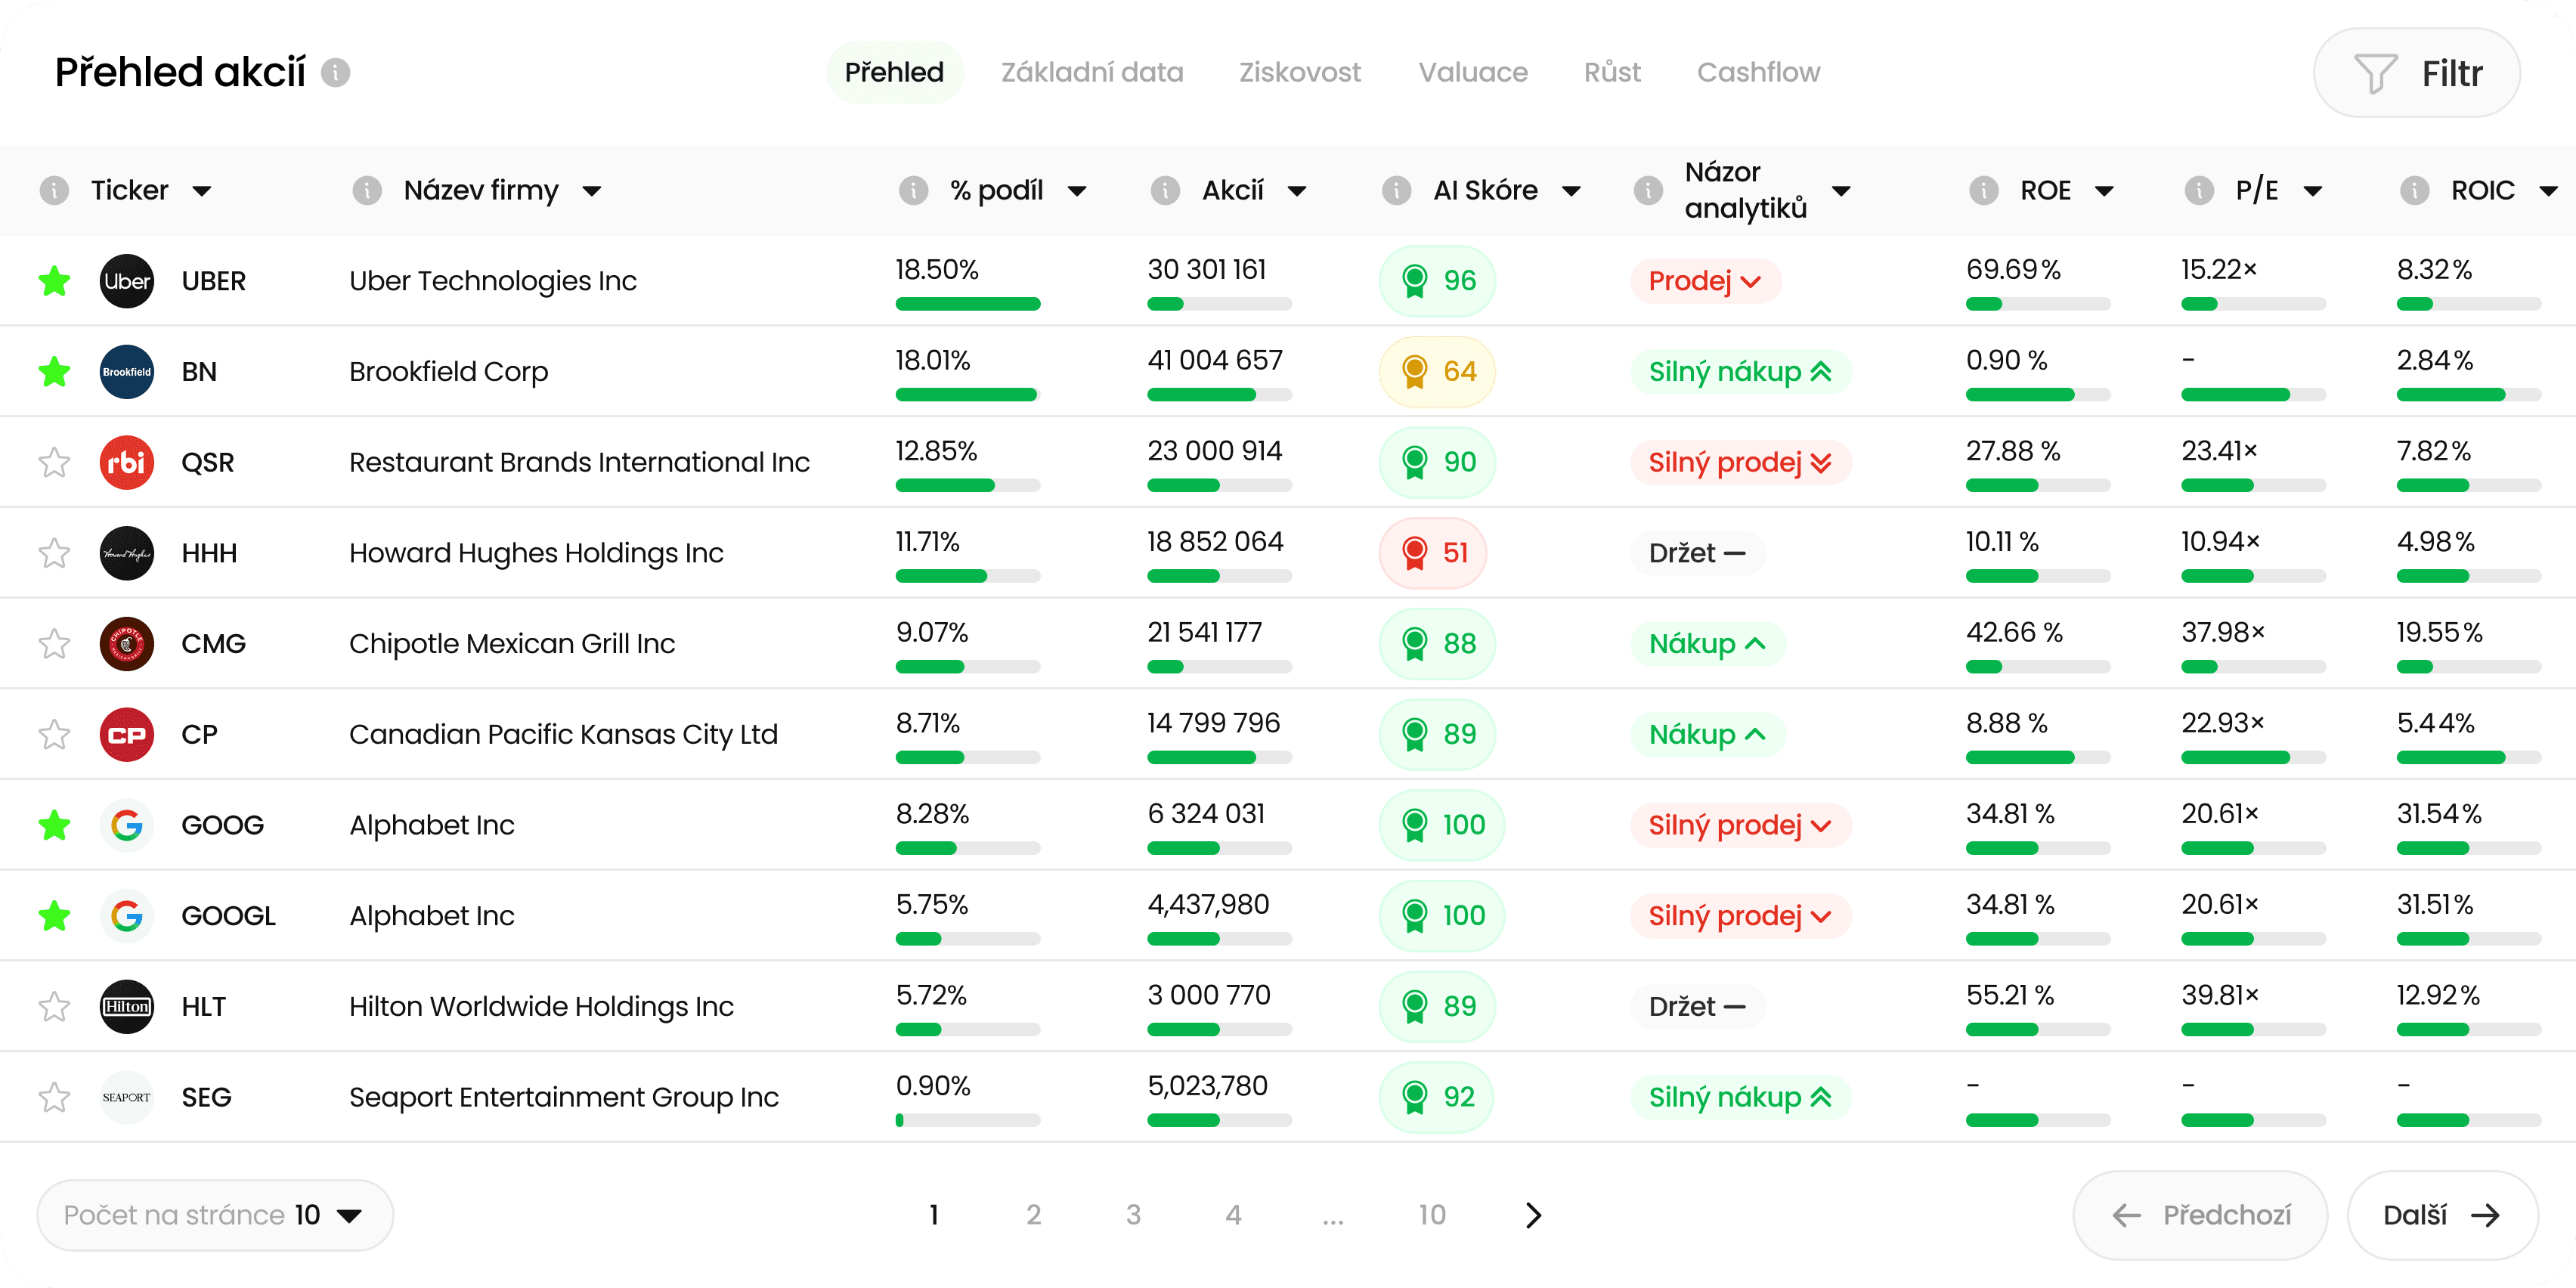The width and height of the screenshot is (2576, 1288).
Task: Open Názor analytiků column dropdown arrow
Action: 1841,191
